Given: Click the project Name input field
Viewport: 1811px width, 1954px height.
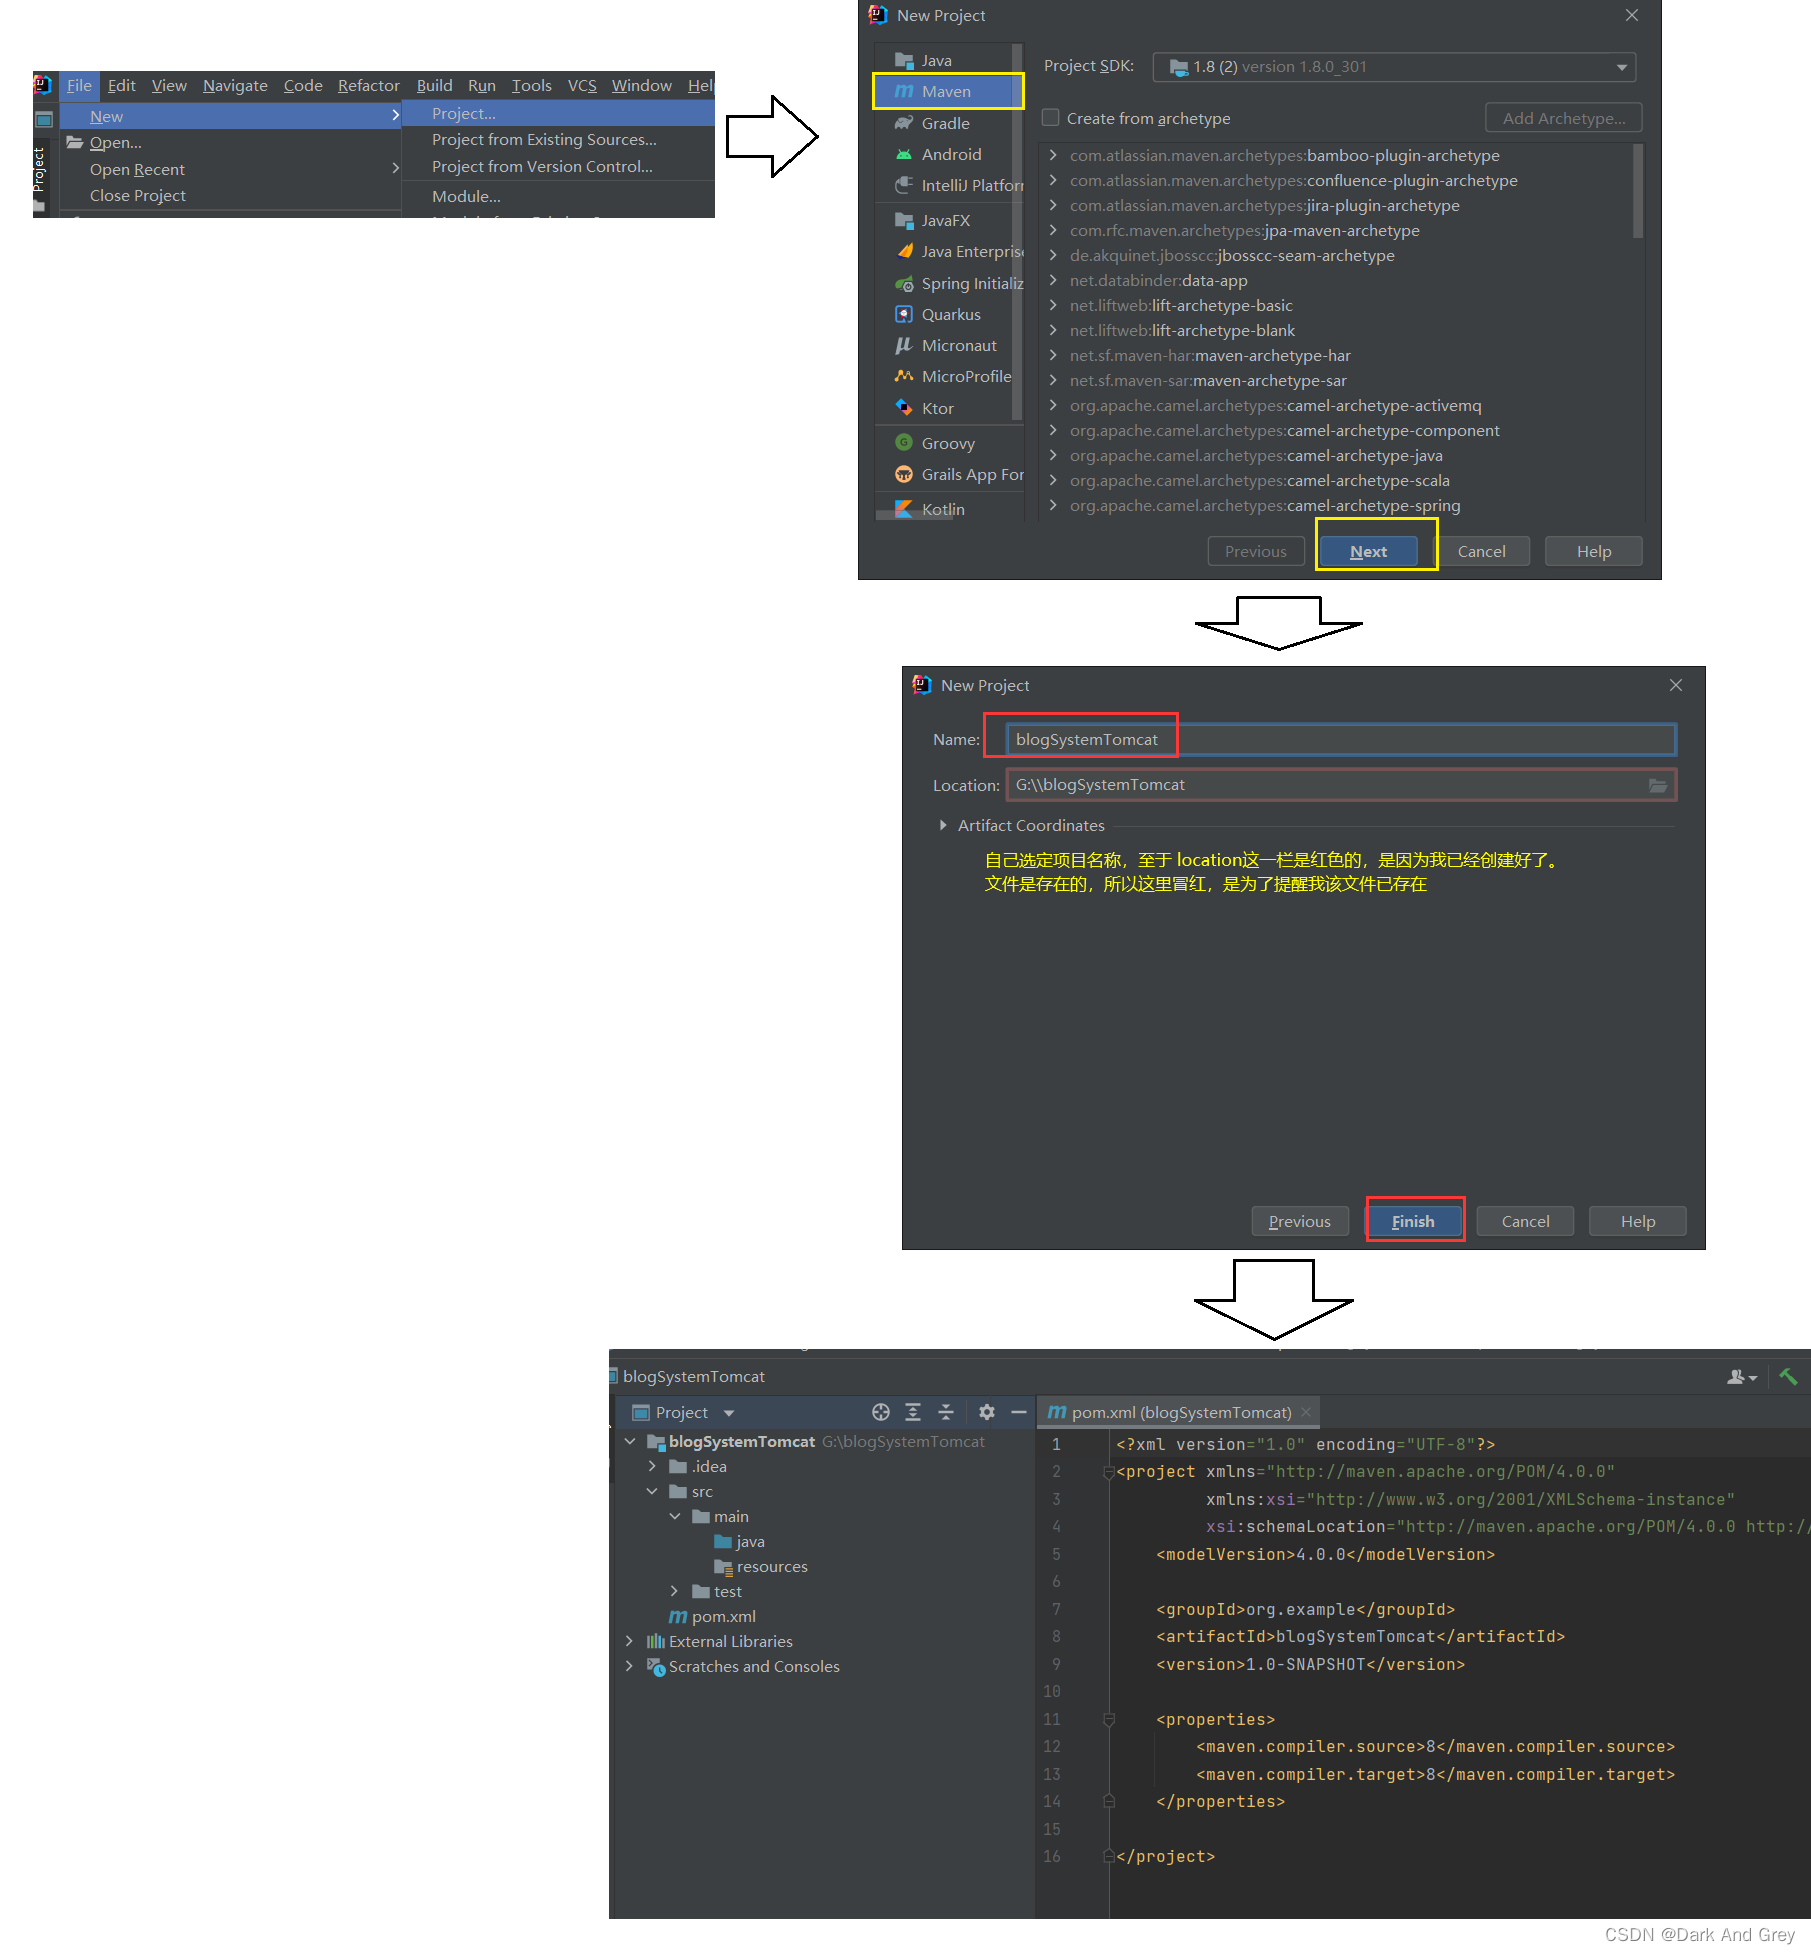Looking at the screenshot, I should [x=1340, y=739].
